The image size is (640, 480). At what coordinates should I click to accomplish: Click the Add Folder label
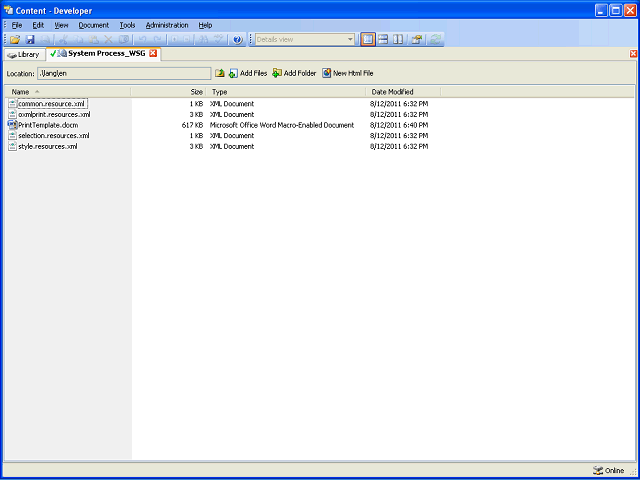pyautogui.click(x=300, y=73)
